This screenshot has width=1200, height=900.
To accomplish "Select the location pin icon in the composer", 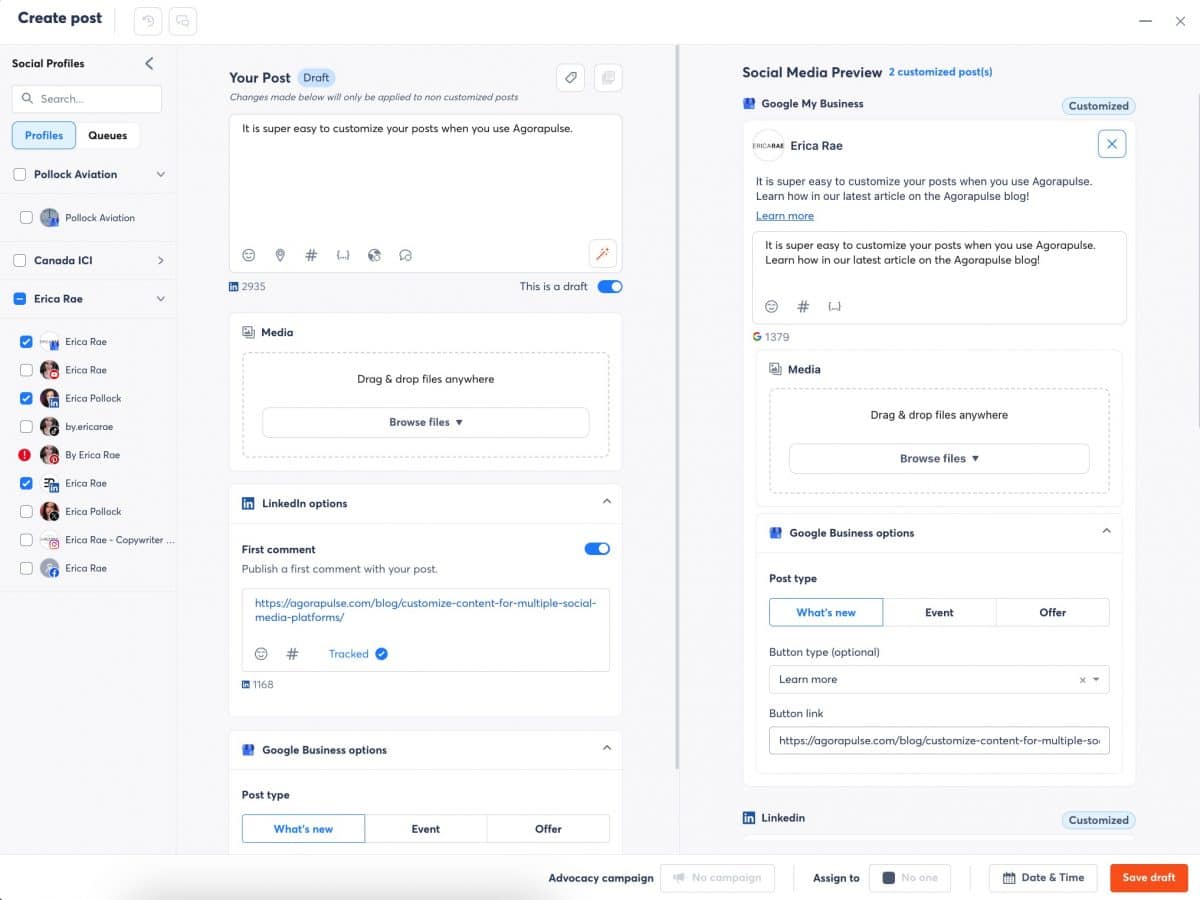I will click(x=280, y=255).
